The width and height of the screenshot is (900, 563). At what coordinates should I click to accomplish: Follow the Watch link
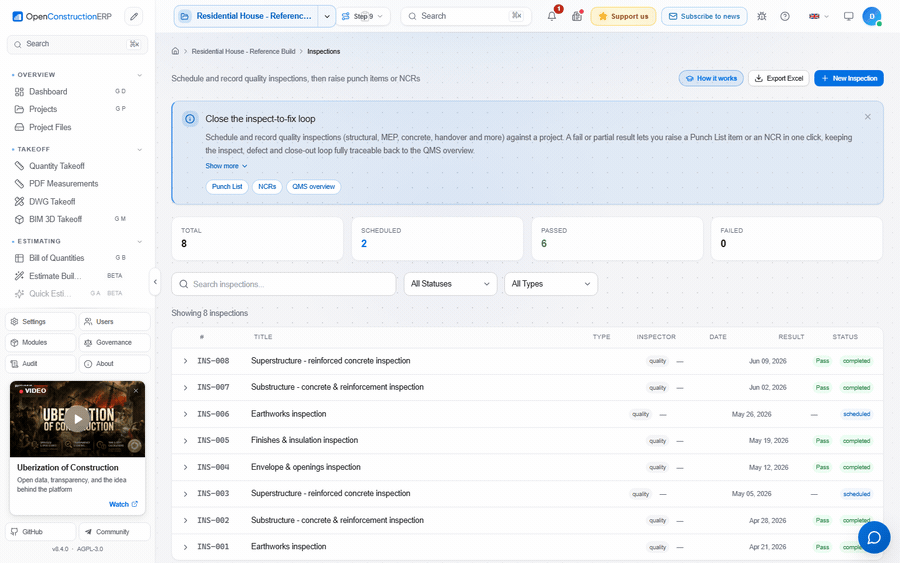coord(123,504)
